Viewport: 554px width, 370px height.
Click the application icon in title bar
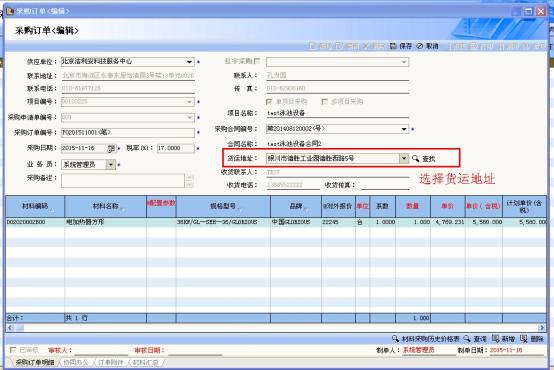pyautogui.click(x=10, y=11)
